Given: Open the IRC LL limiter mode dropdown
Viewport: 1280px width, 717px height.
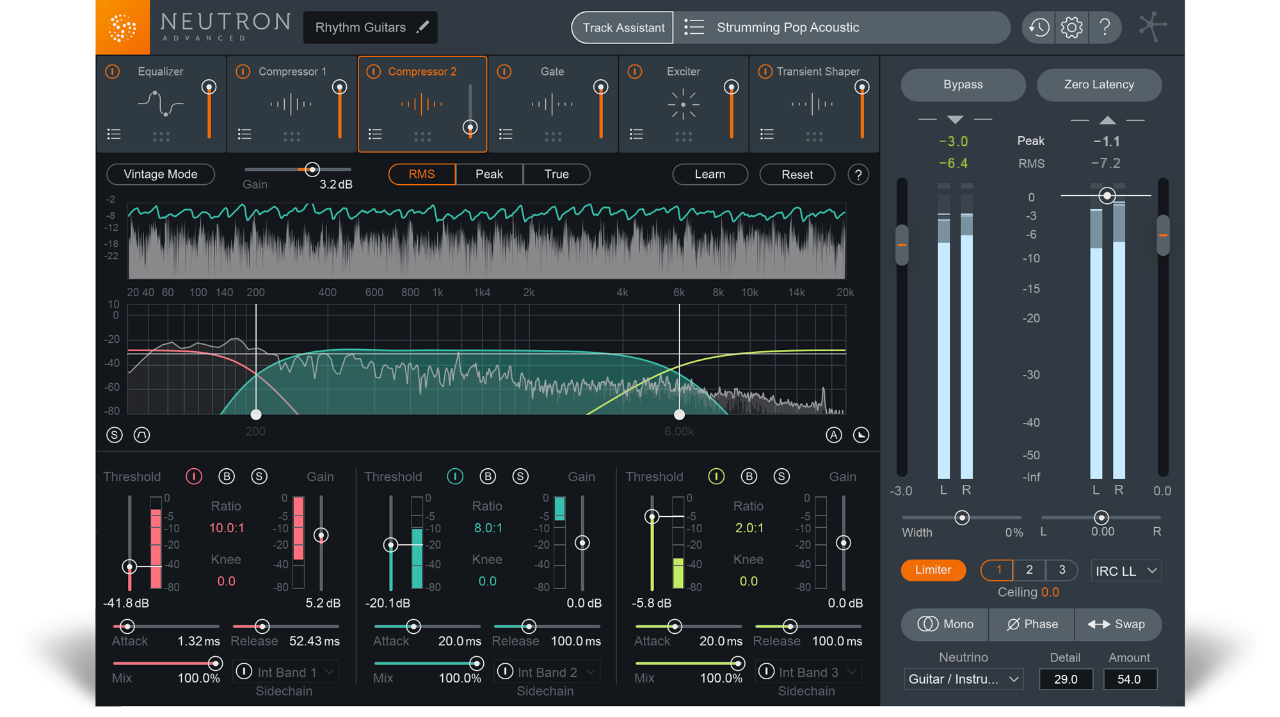Looking at the screenshot, I should coord(1126,569).
